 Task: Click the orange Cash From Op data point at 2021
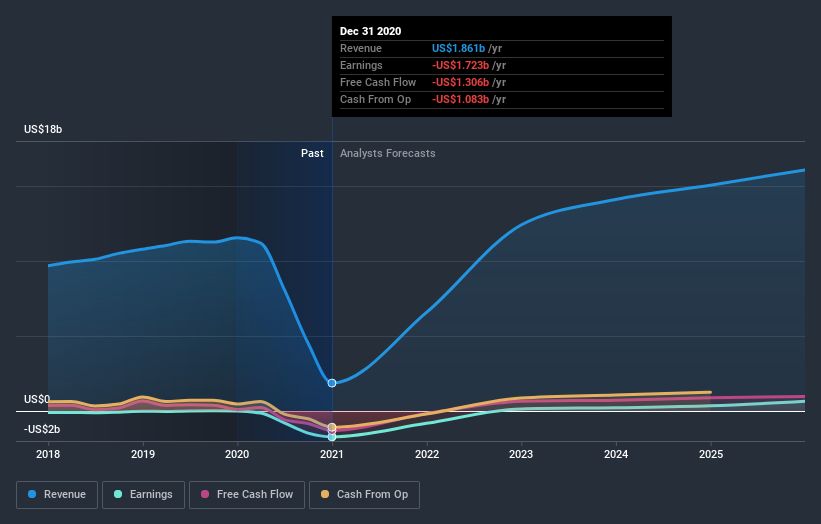(x=332, y=427)
